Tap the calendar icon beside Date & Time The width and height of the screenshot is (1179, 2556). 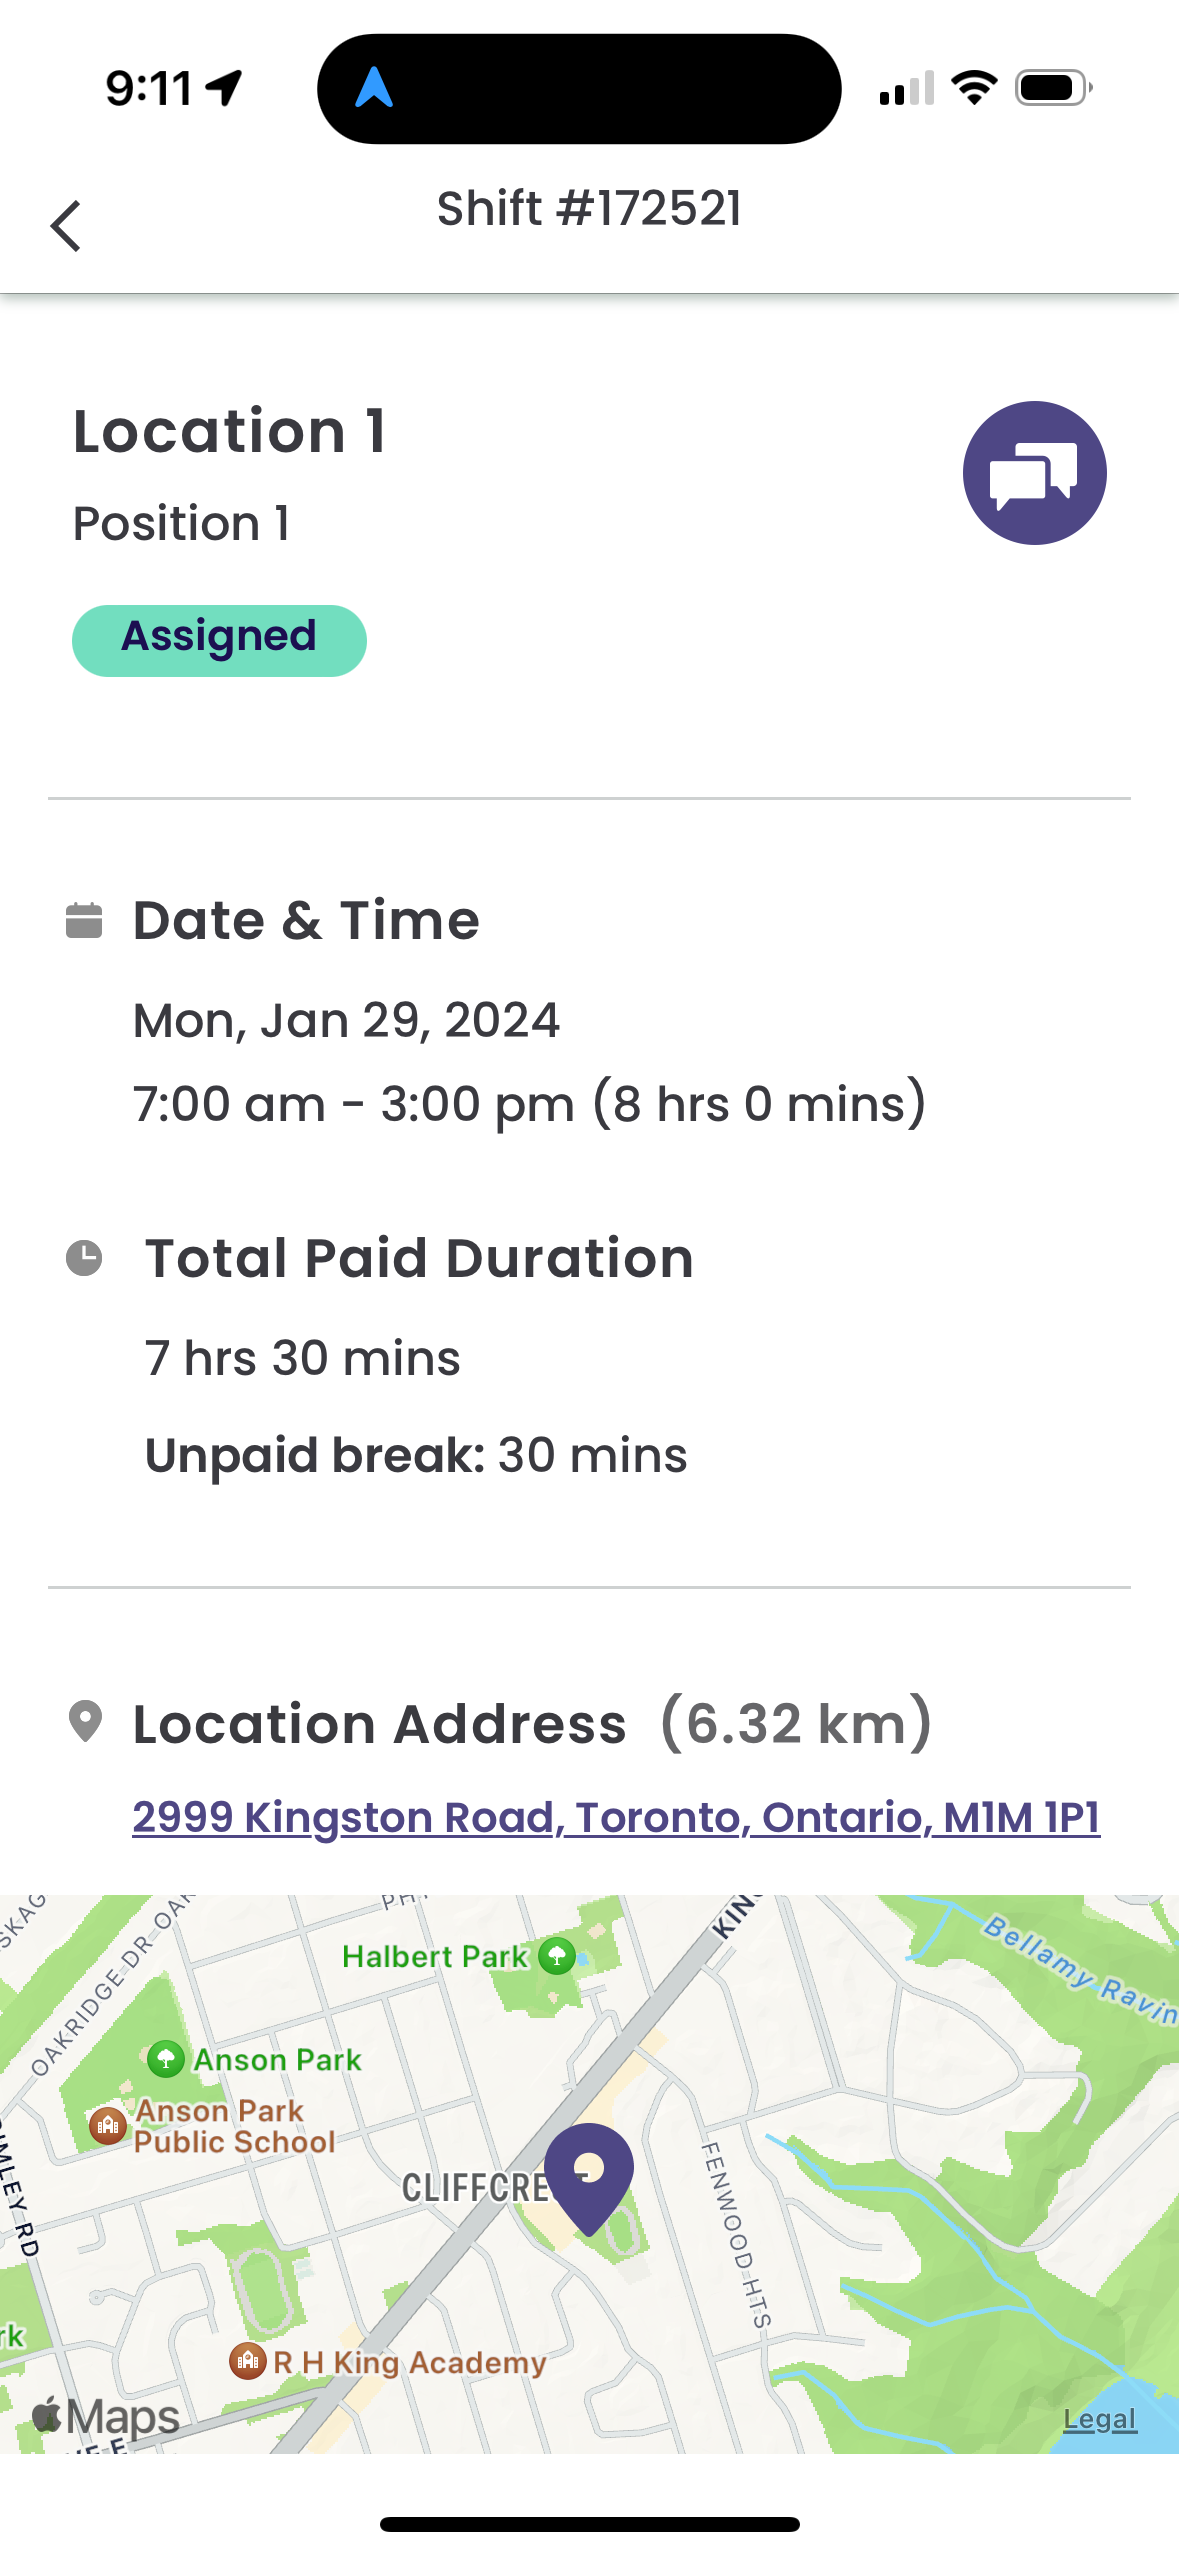click(84, 920)
